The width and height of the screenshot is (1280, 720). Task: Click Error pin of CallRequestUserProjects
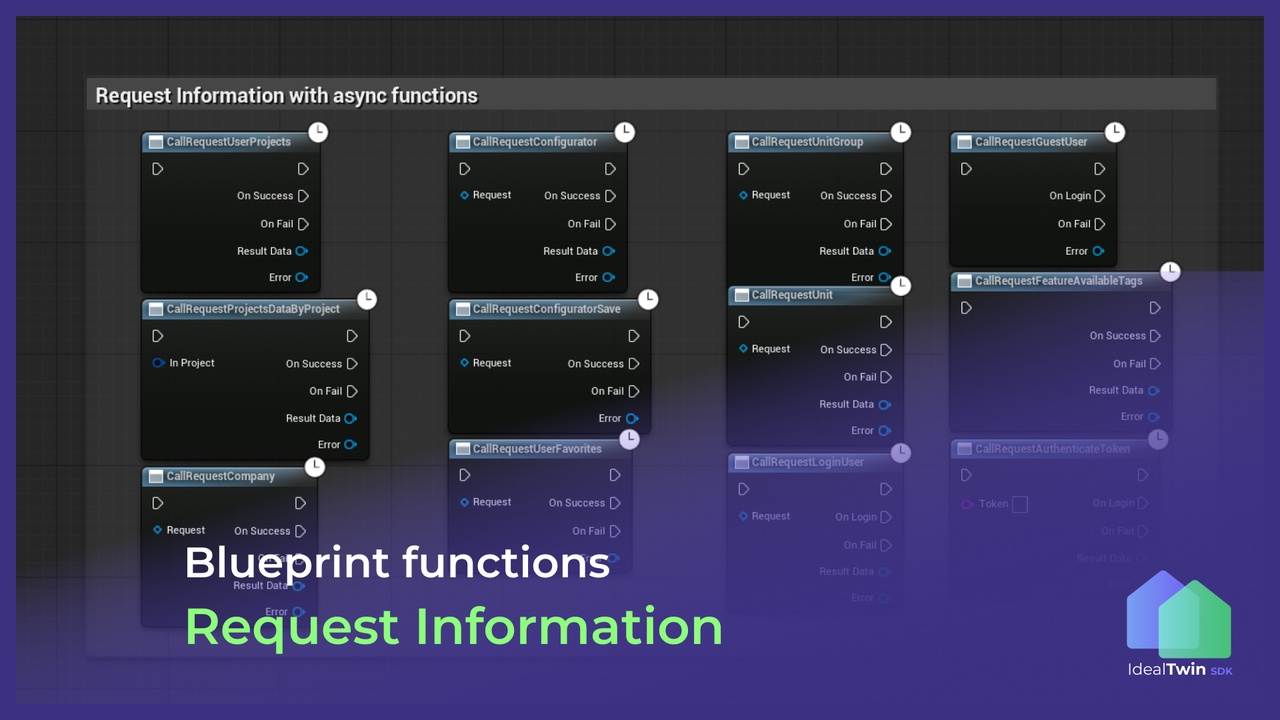click(x=302, y=278)
